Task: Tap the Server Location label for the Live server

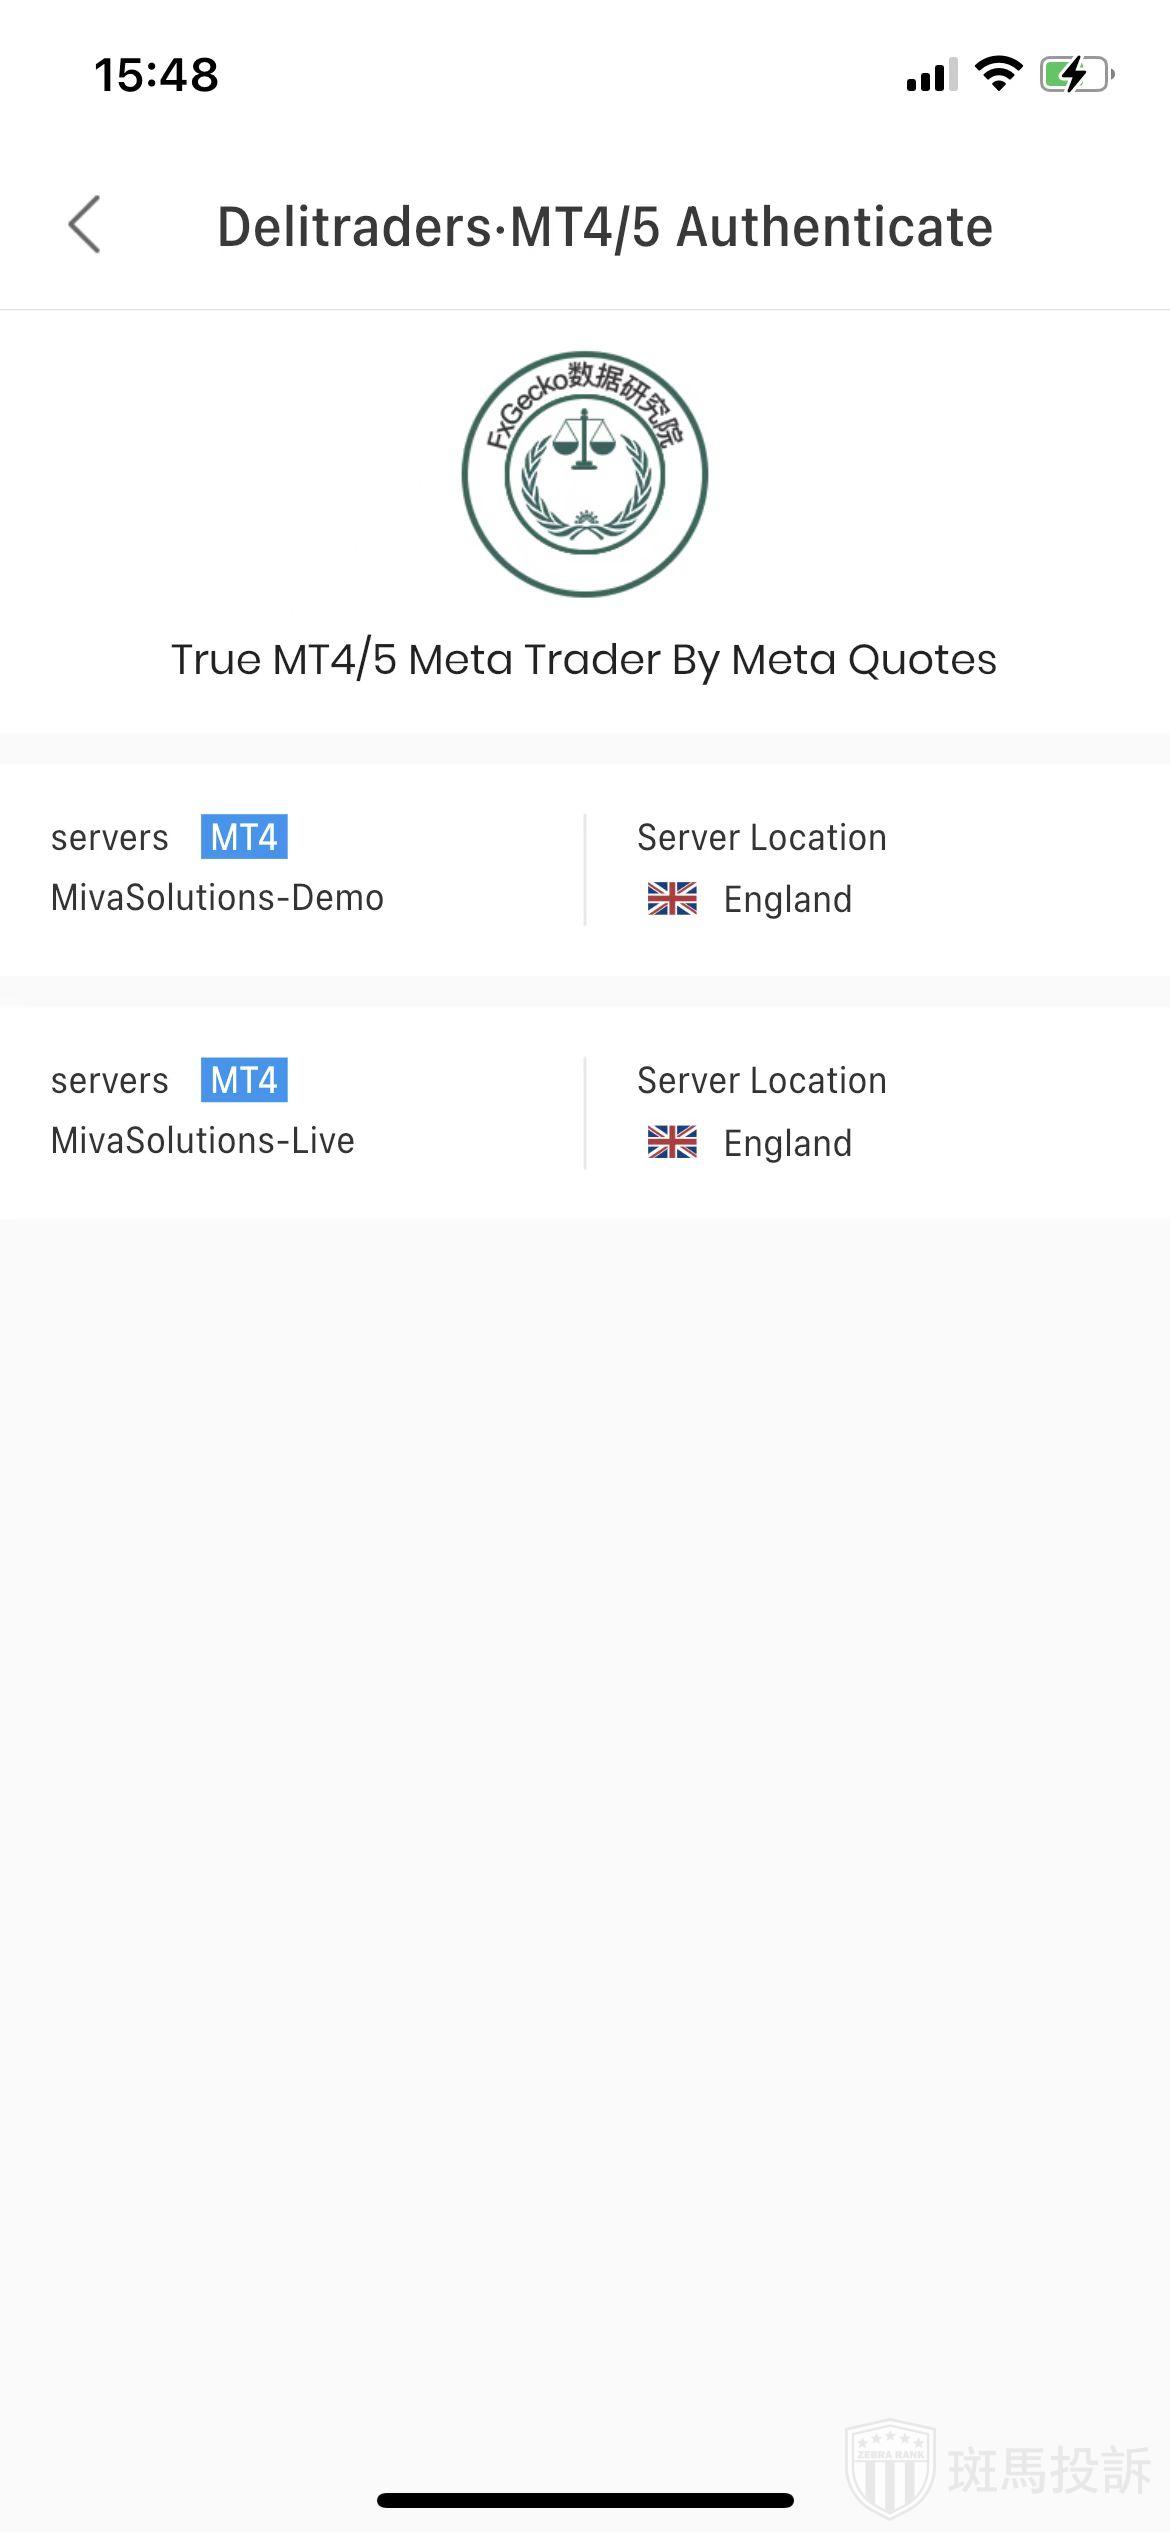Action: tap(762, 1081)
